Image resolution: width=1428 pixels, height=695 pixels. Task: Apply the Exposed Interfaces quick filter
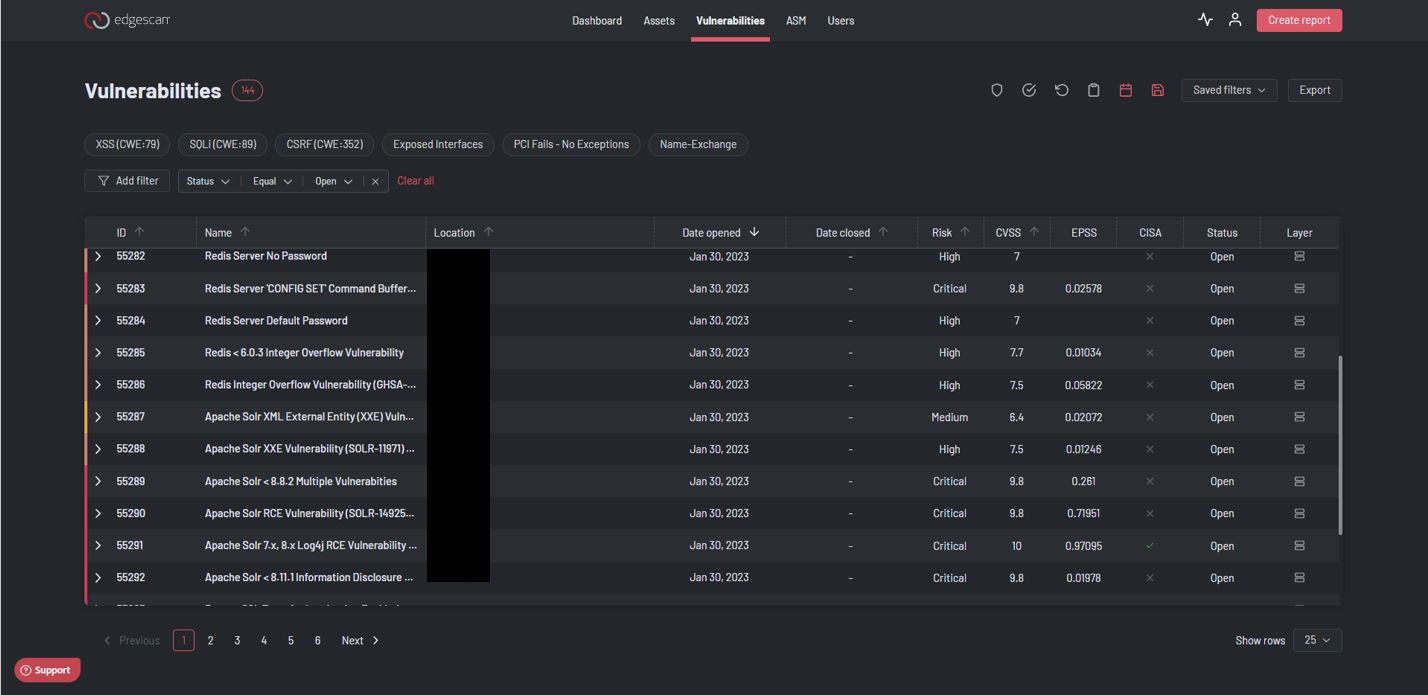click(438, 144)
